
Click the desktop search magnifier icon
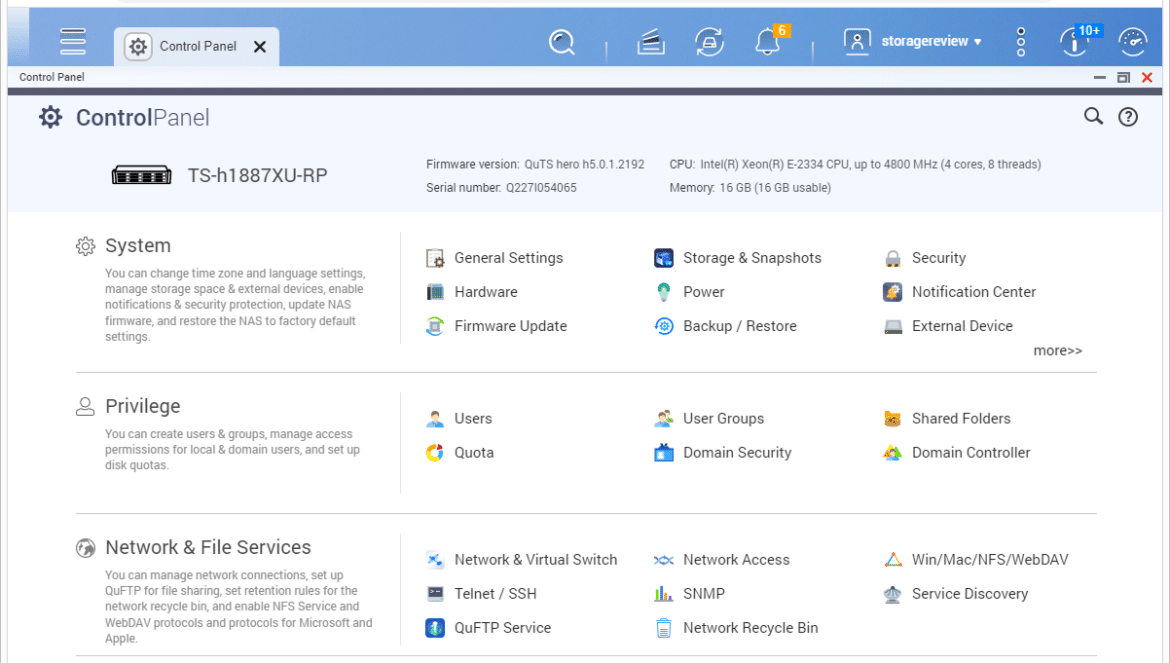click(x=562, y=42)
